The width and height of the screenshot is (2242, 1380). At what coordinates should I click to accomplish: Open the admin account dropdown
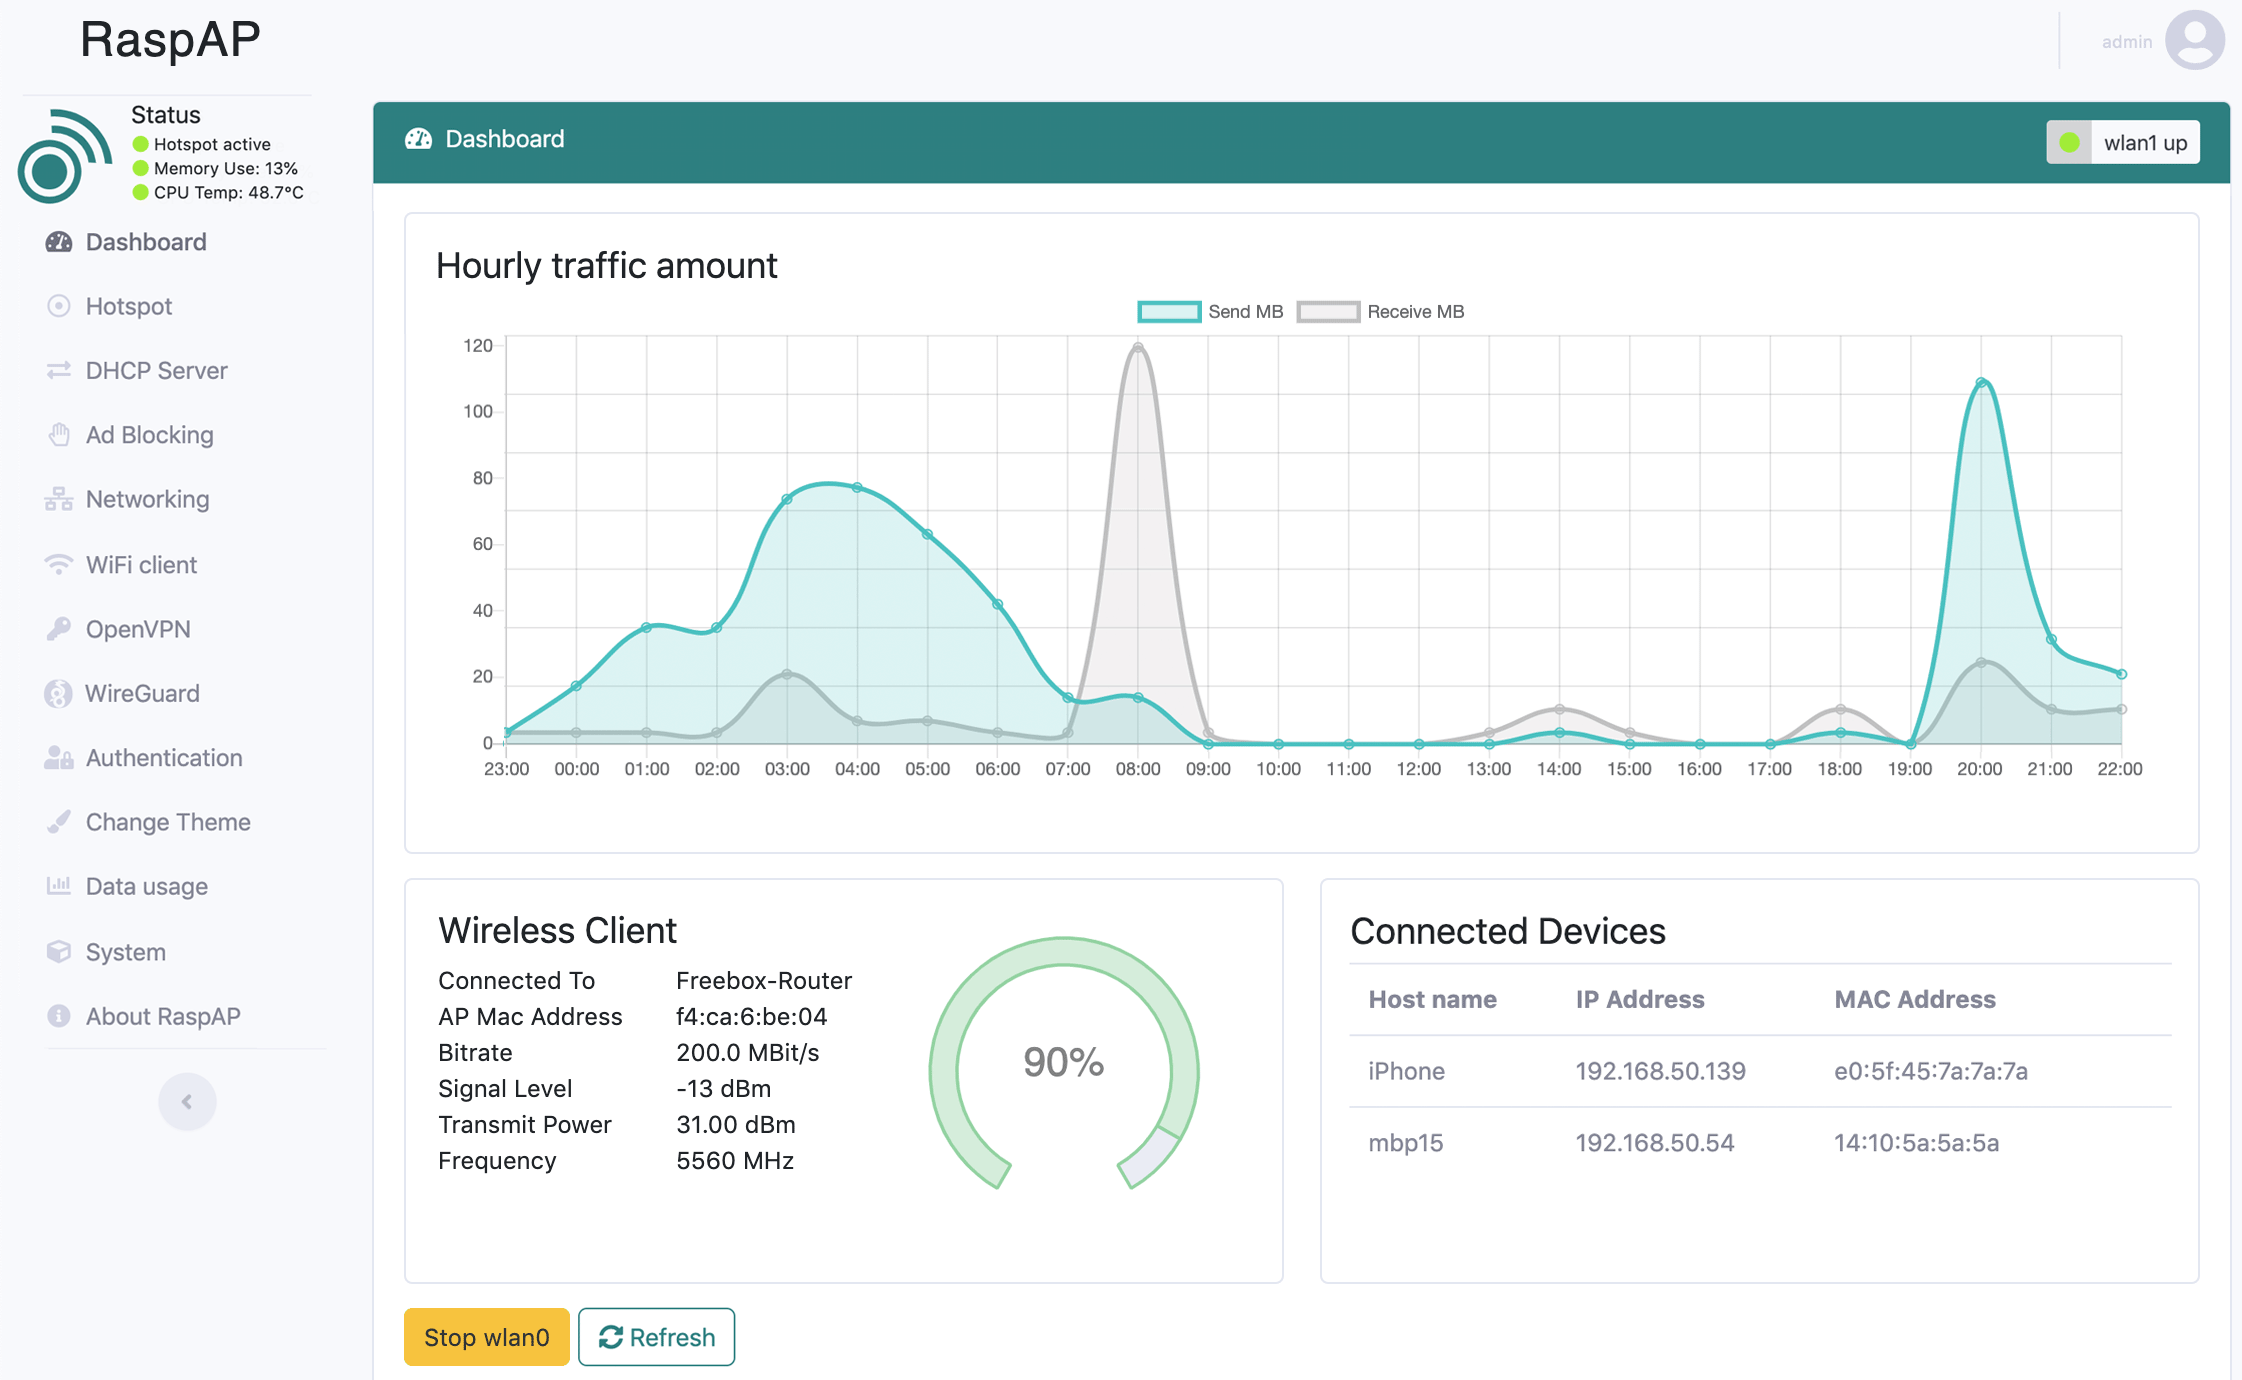[2126, 42]
